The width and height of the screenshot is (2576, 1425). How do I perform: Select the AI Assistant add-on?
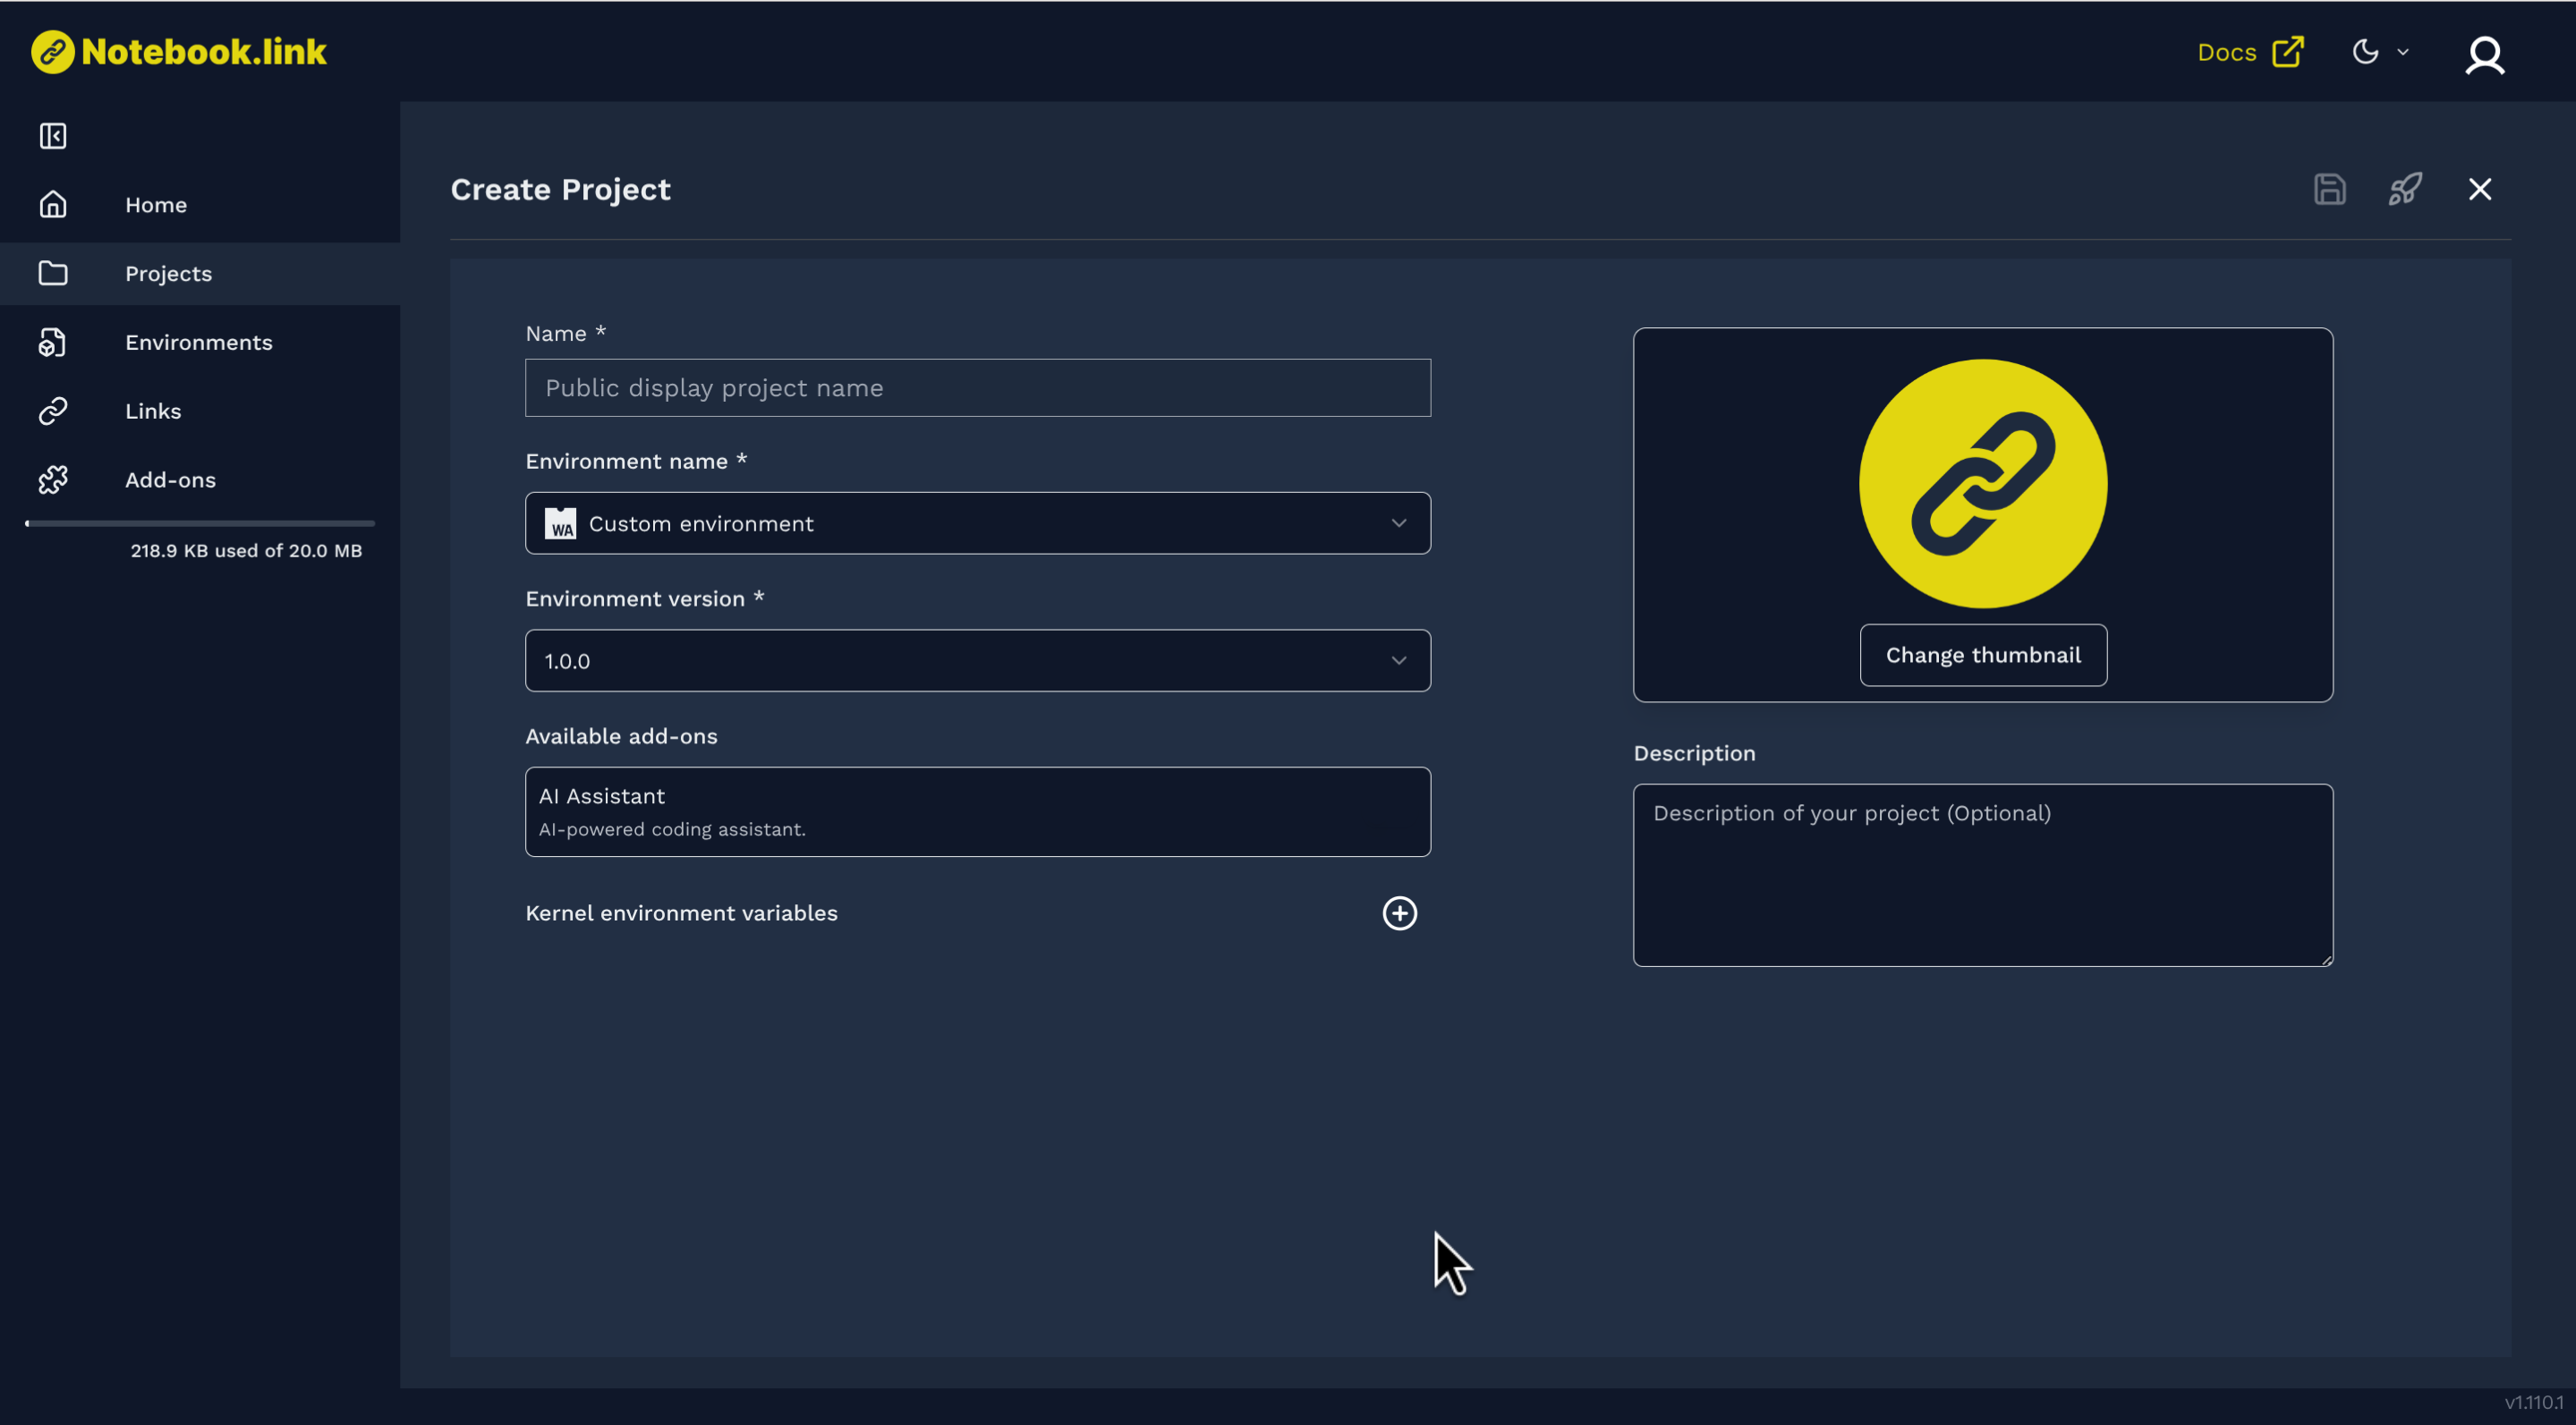[x=977, y=811]
